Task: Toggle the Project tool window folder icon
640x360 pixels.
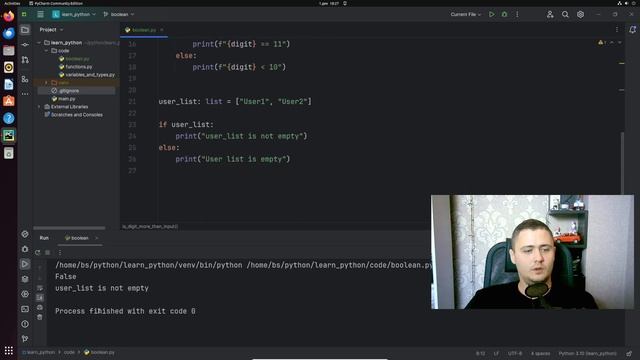Action: coord(25,30)
